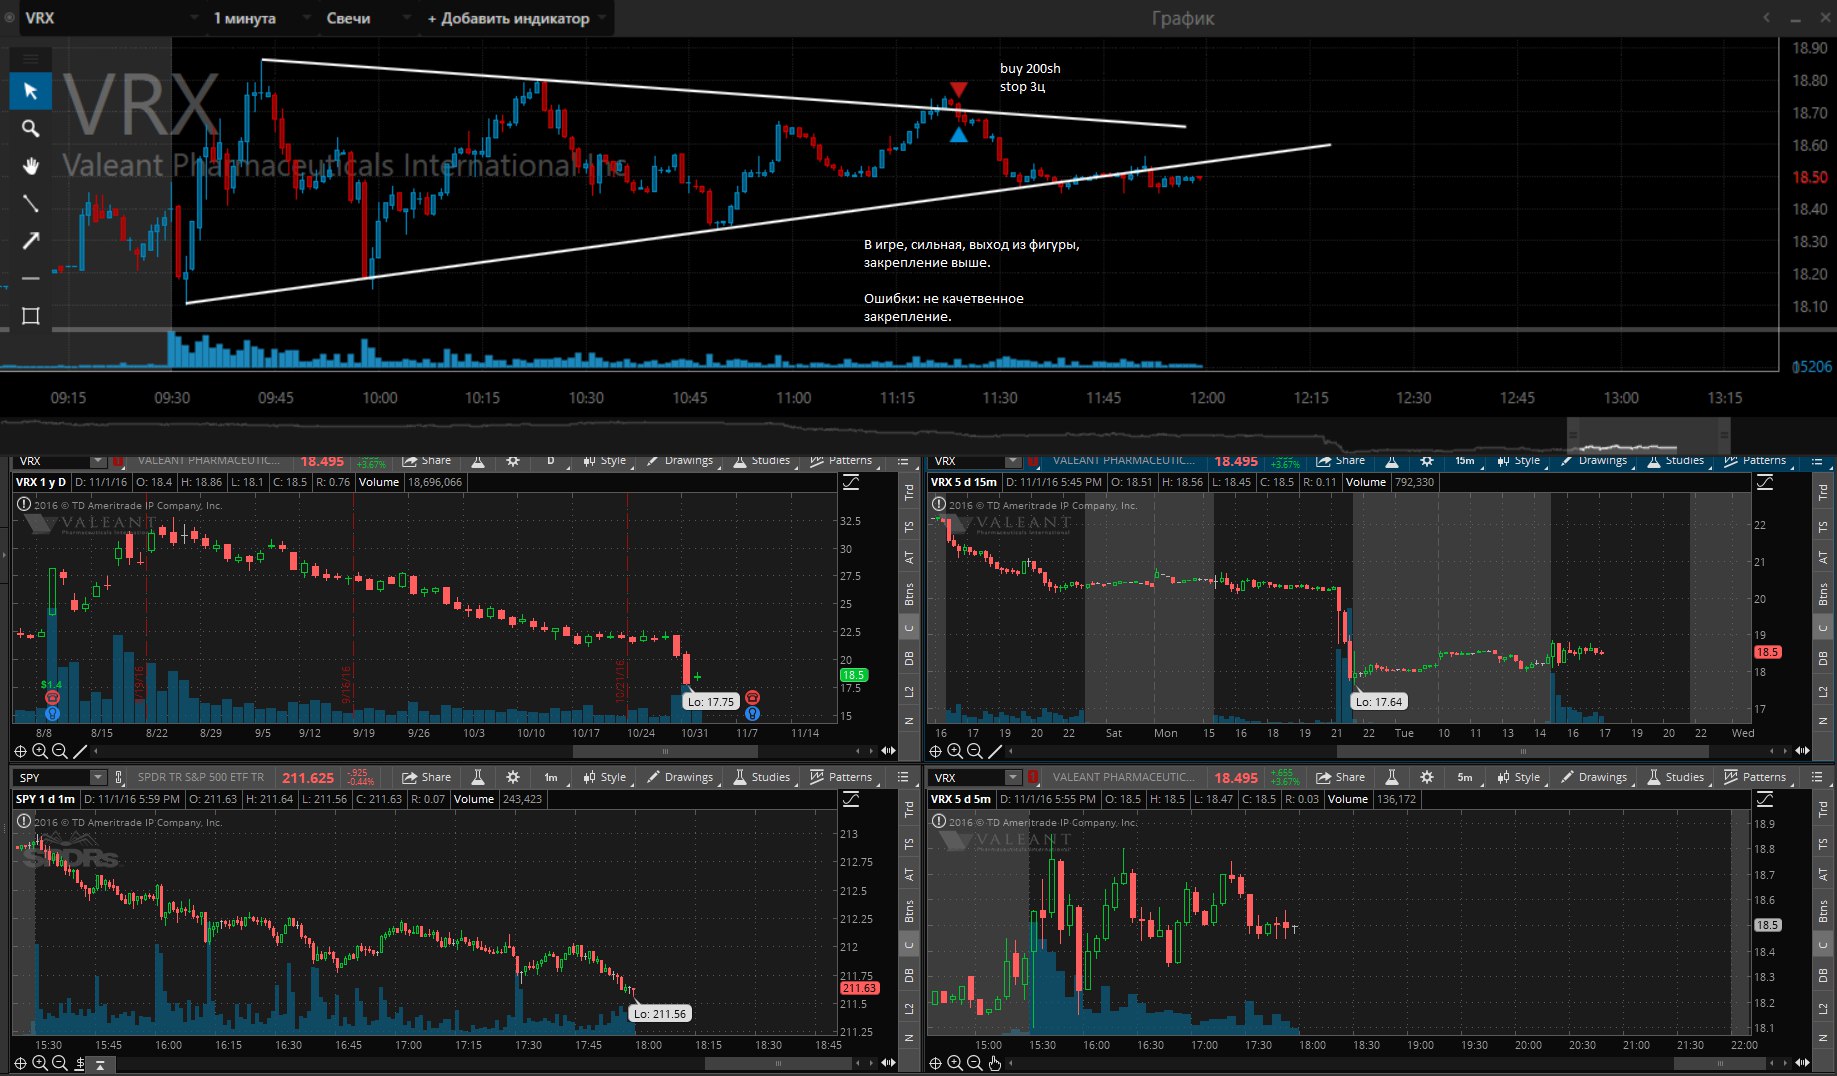Image resolution: width=1837 pixels, height=1076 pixels.
Task: Open settings gear in VRX 15m chart
Action: click(1427, 461)
